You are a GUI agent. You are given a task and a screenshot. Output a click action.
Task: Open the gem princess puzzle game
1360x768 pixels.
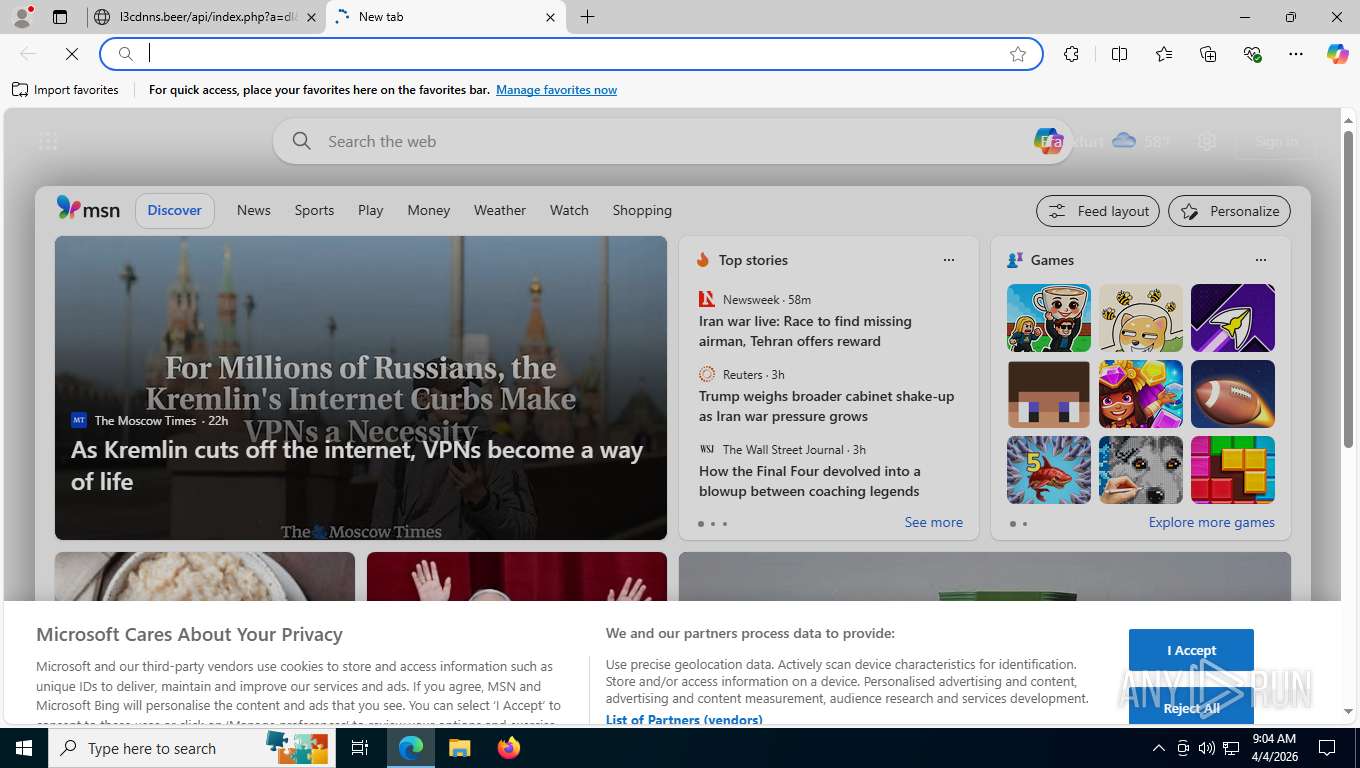(x=1141, y=394)
